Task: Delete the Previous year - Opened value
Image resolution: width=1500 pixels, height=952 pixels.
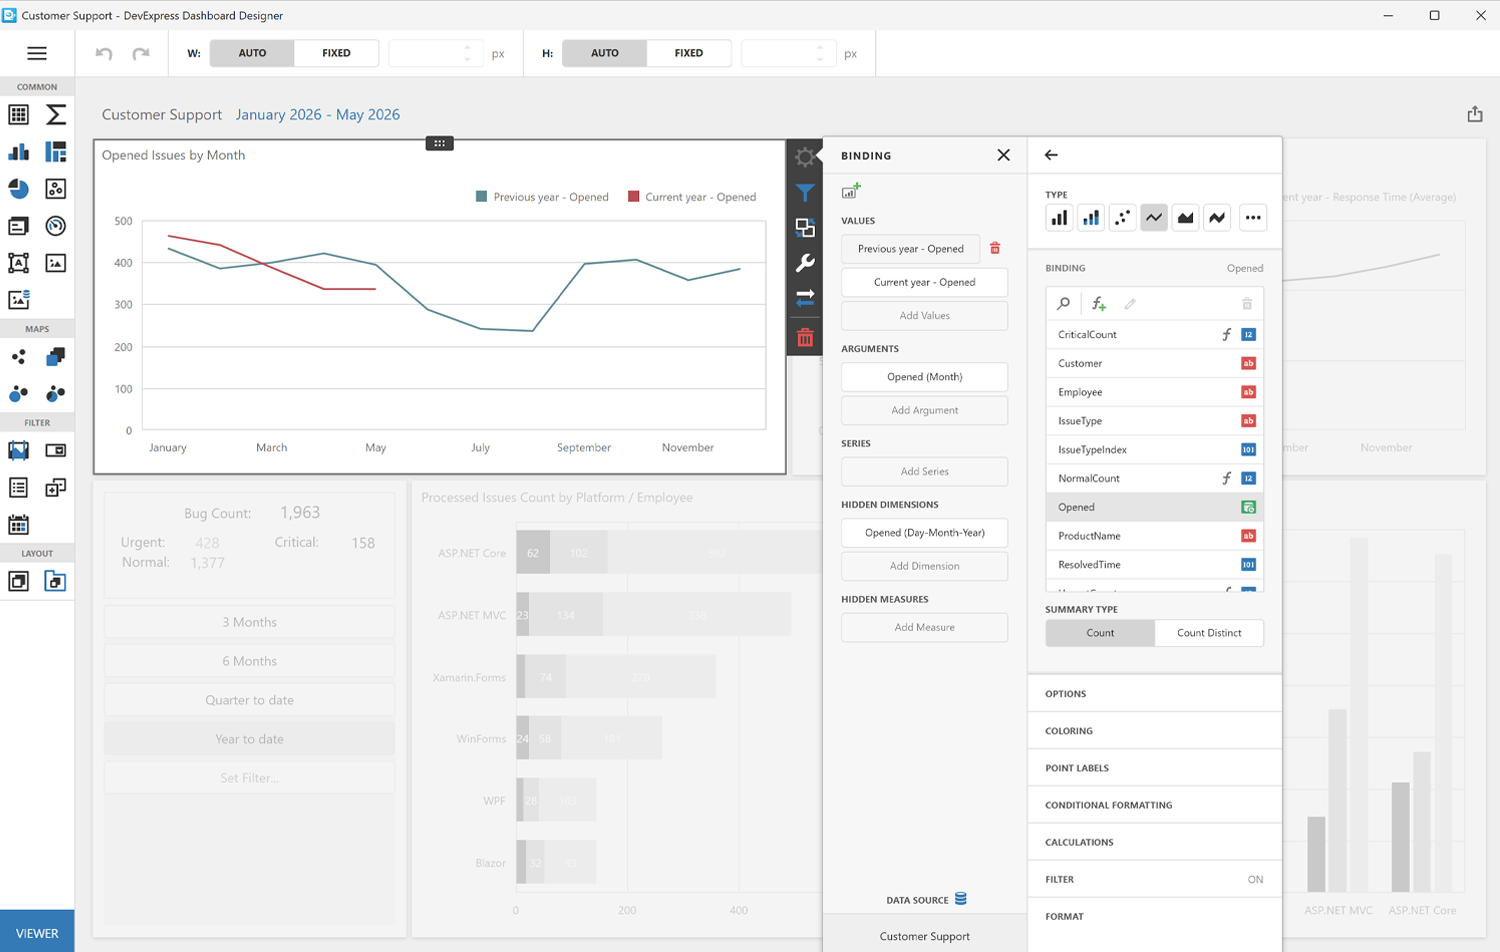Action: 995,248
